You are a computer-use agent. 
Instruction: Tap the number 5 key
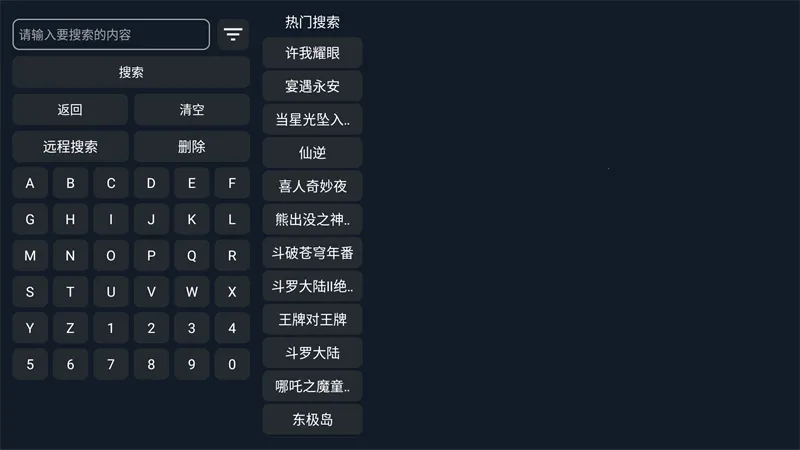click(30, 364)
